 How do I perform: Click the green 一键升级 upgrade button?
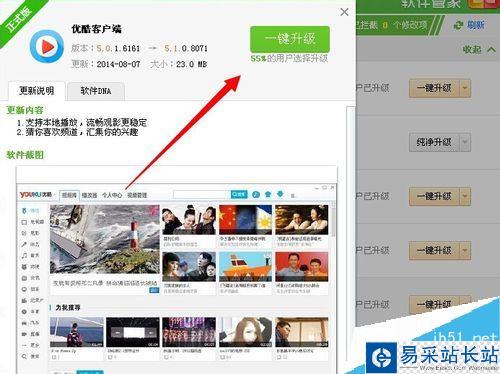pos(290,39)
